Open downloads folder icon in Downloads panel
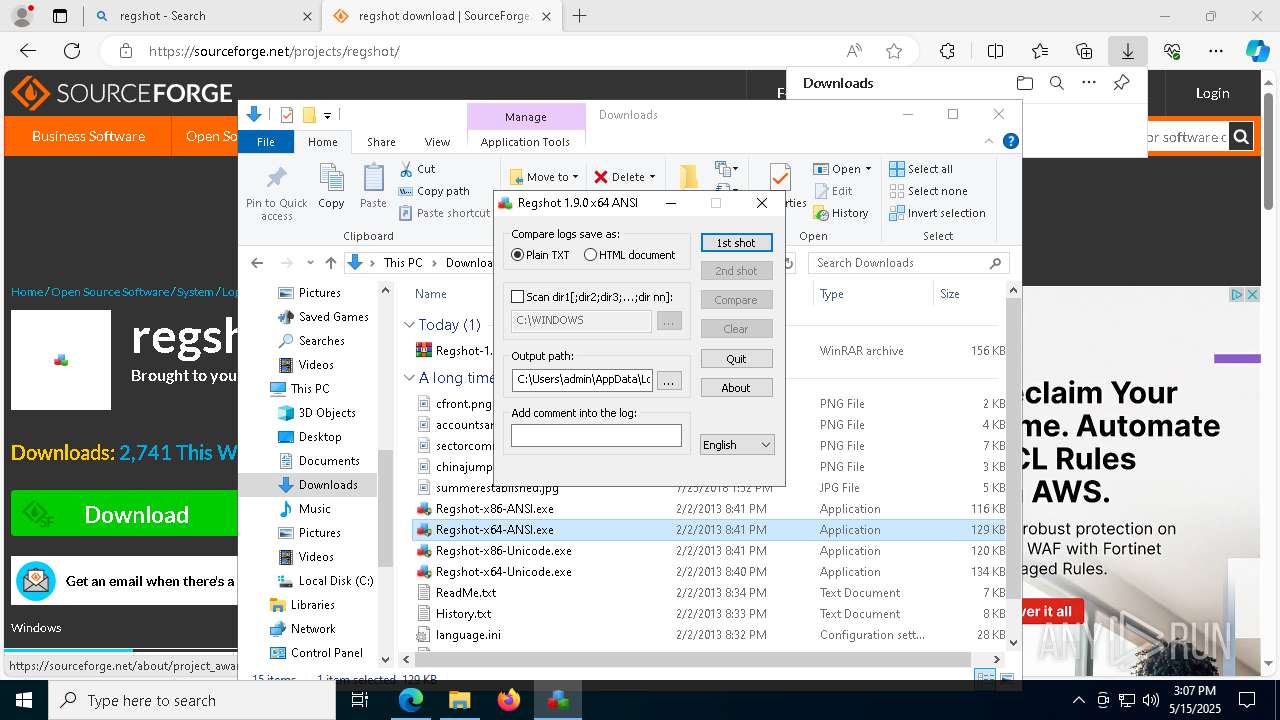Image resolution: width=1280 pixels, height=720 pixels. tap(1024, 83)
